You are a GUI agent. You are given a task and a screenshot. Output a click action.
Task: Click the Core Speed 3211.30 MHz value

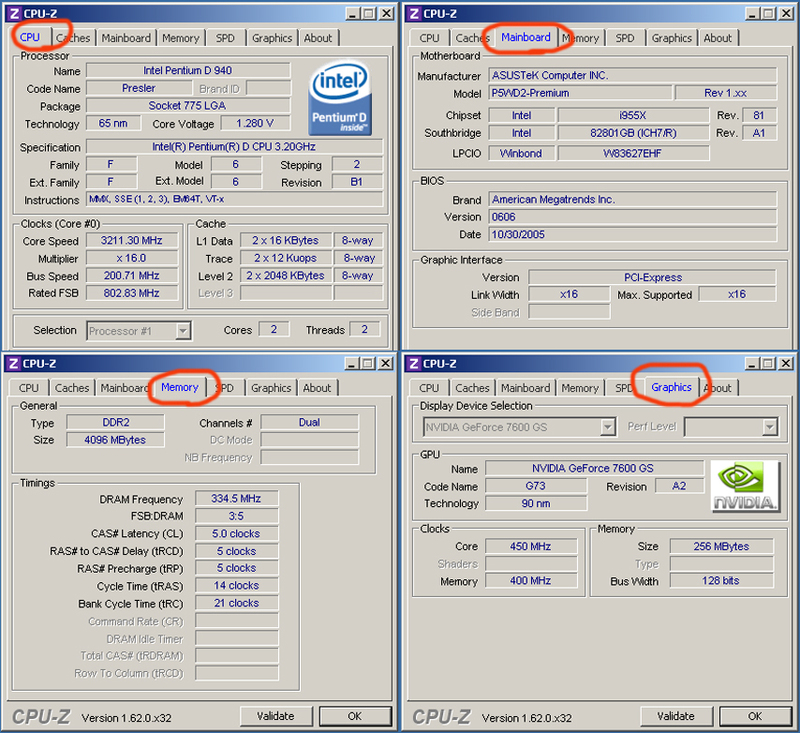point(132,240)
